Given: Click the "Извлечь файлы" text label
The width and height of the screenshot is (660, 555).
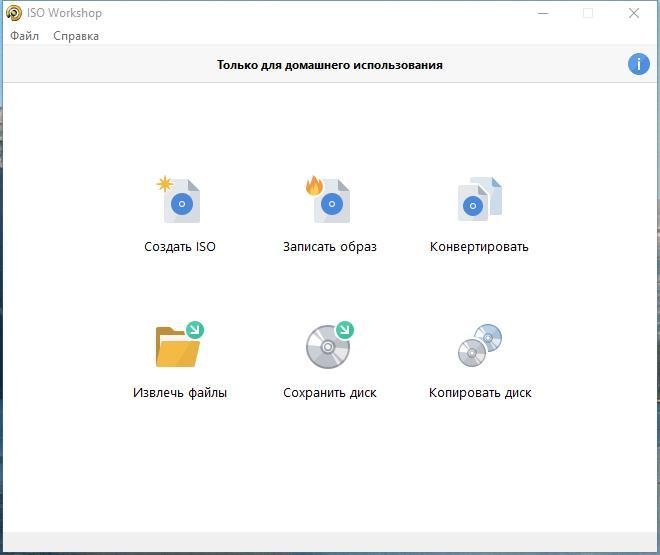Looking at the screenshot, I should click(x=180, y=393).
